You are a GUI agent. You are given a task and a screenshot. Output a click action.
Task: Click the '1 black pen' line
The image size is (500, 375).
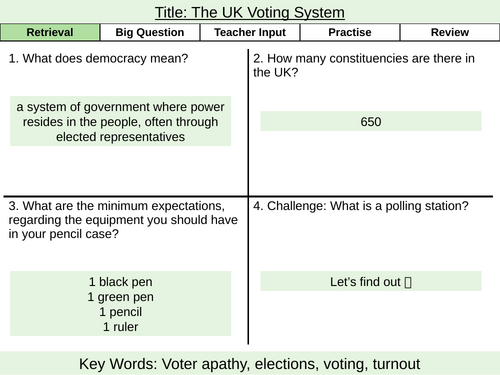pos(120,282)
